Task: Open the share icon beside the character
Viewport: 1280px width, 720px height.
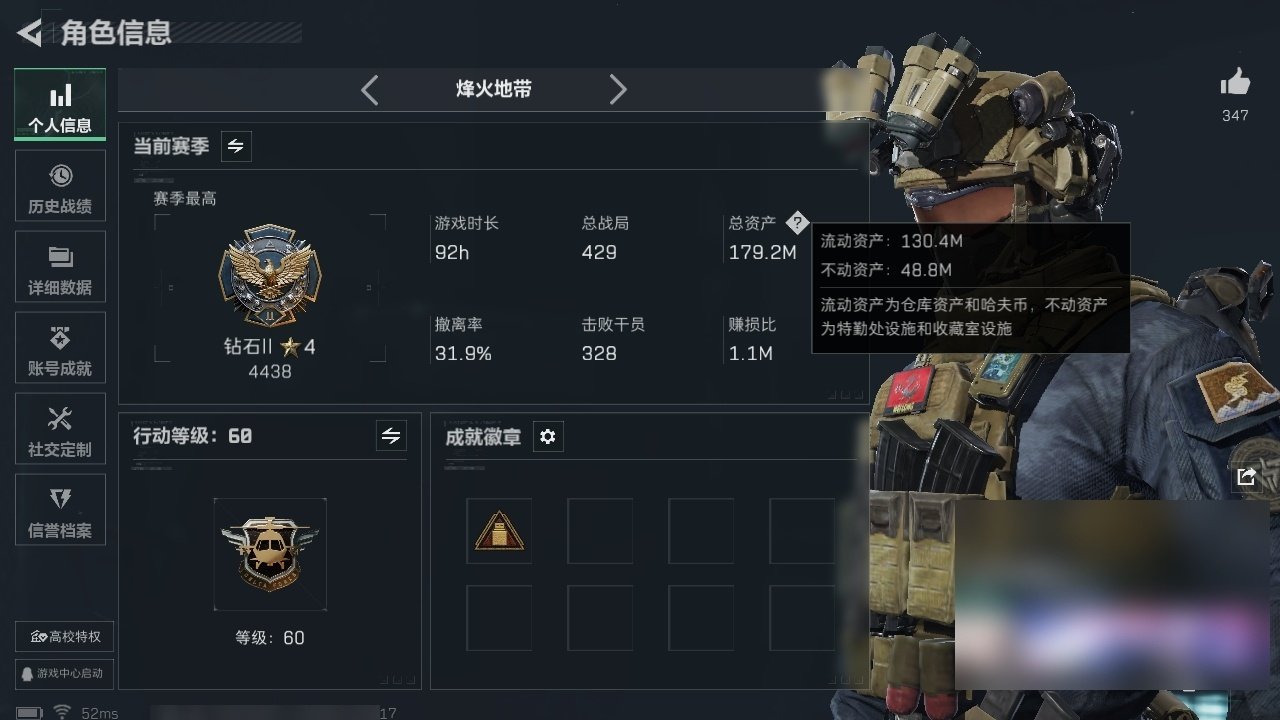Action: [1246, 477]
